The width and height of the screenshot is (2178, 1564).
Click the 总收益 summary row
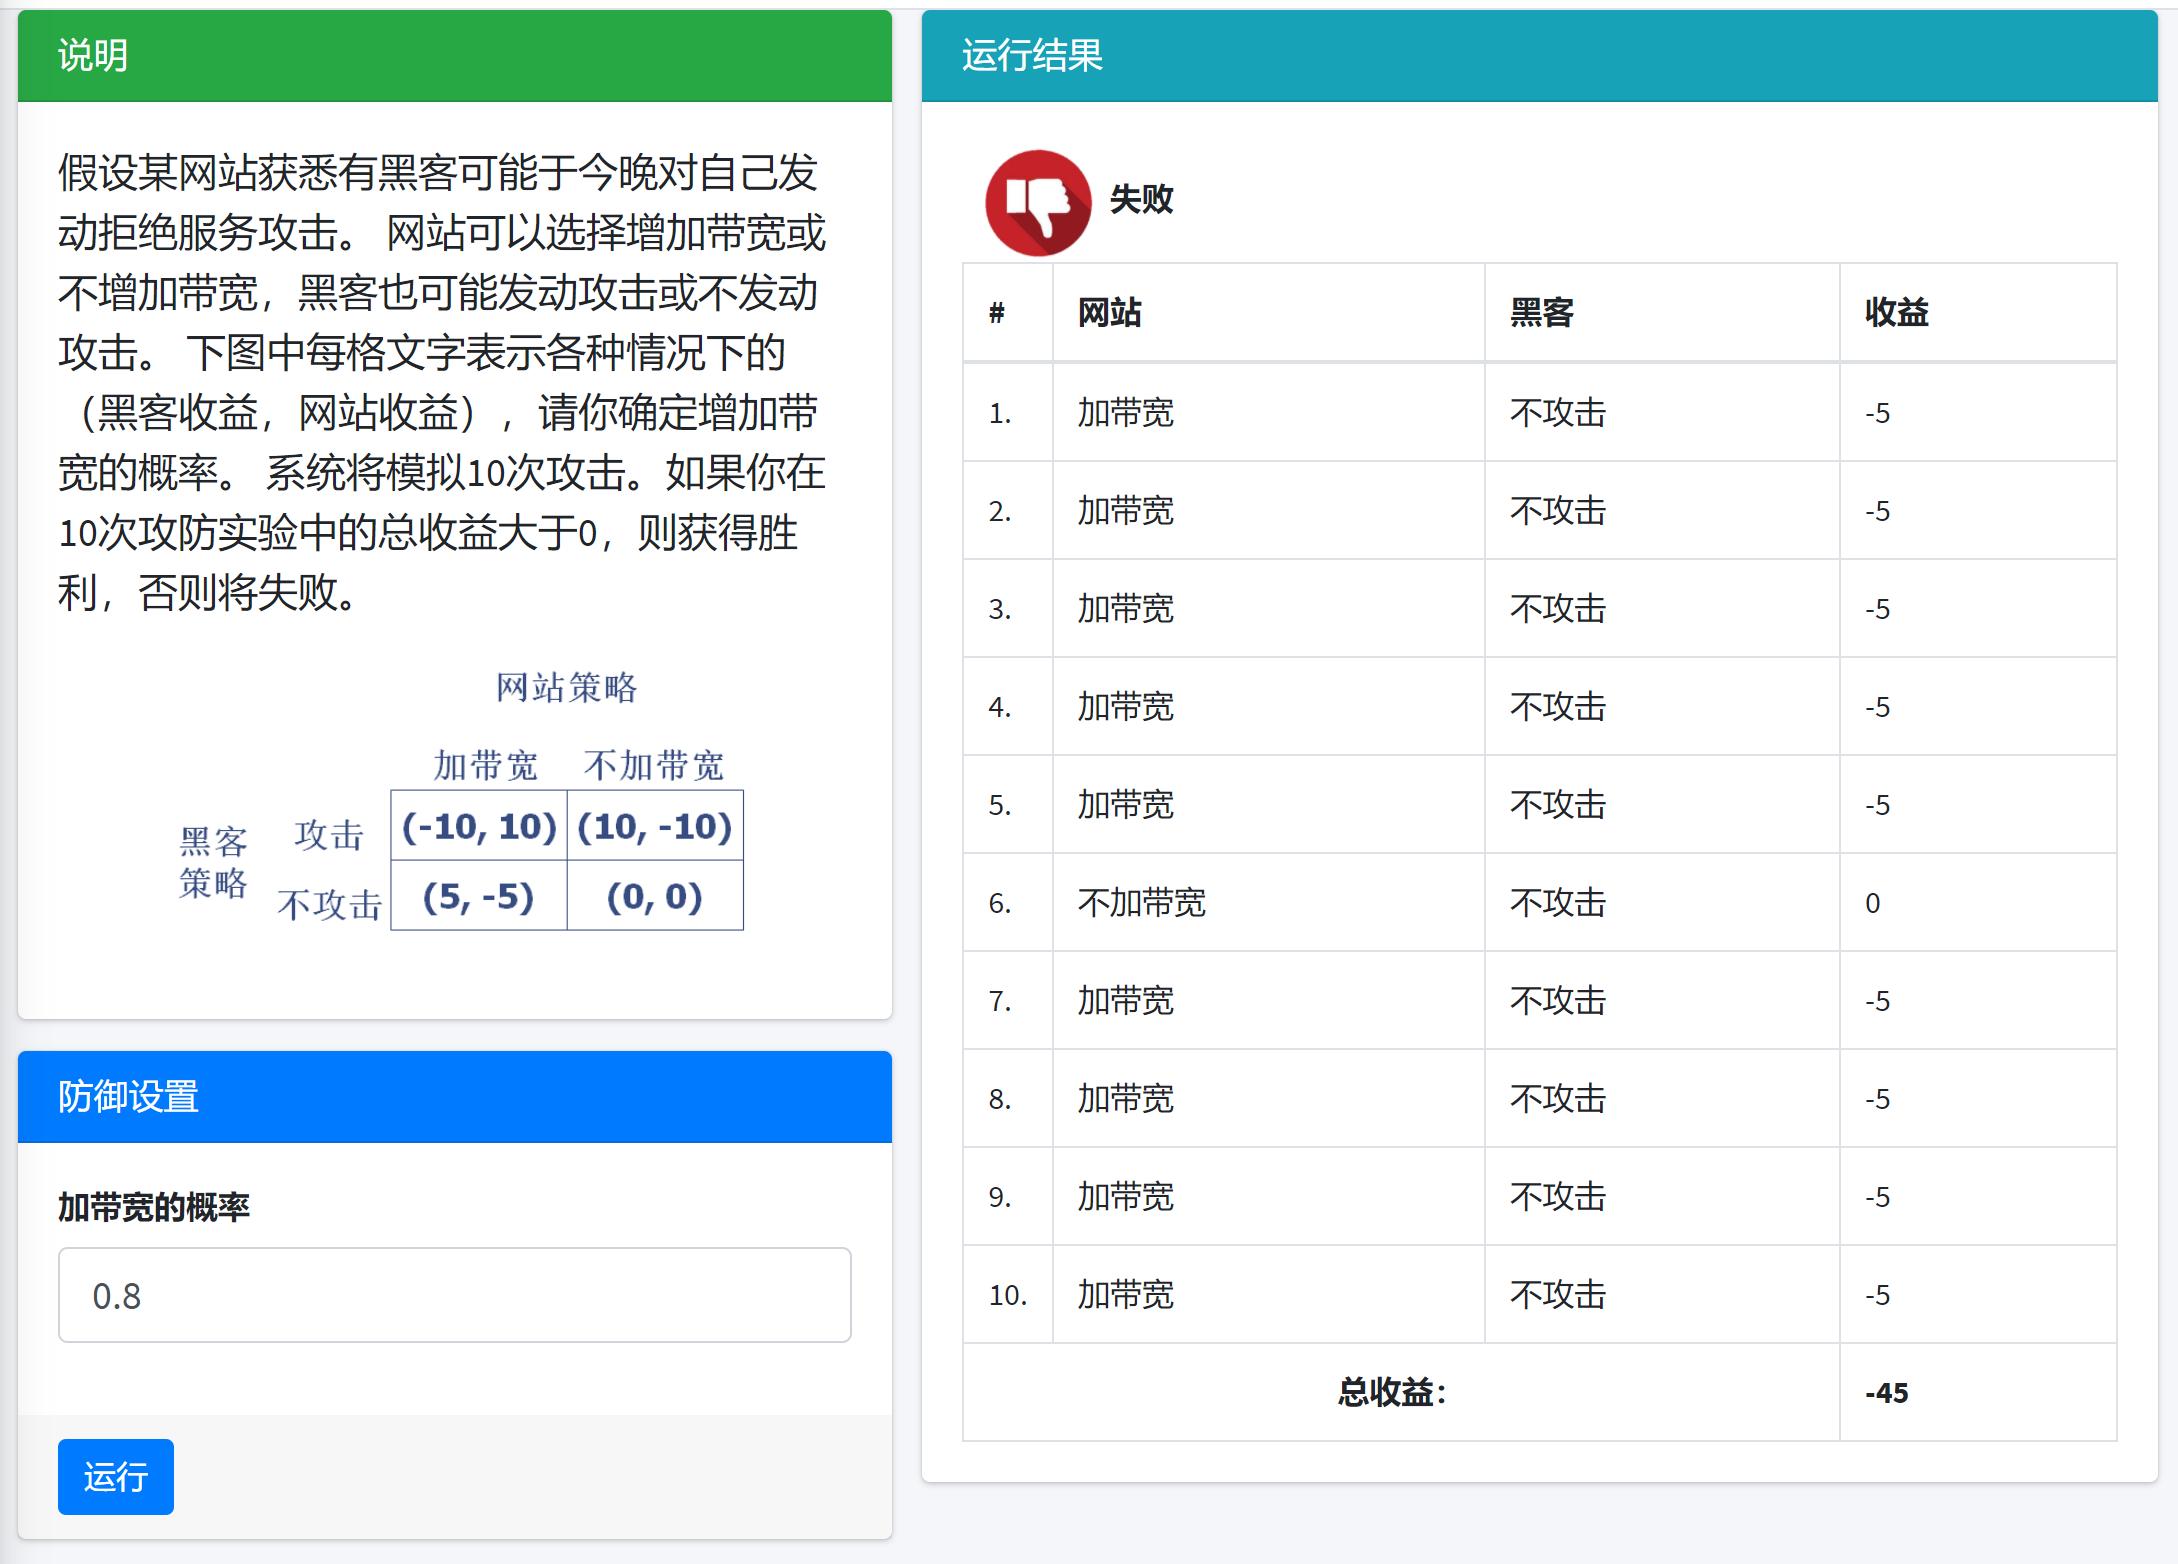pos(1391,1391)
